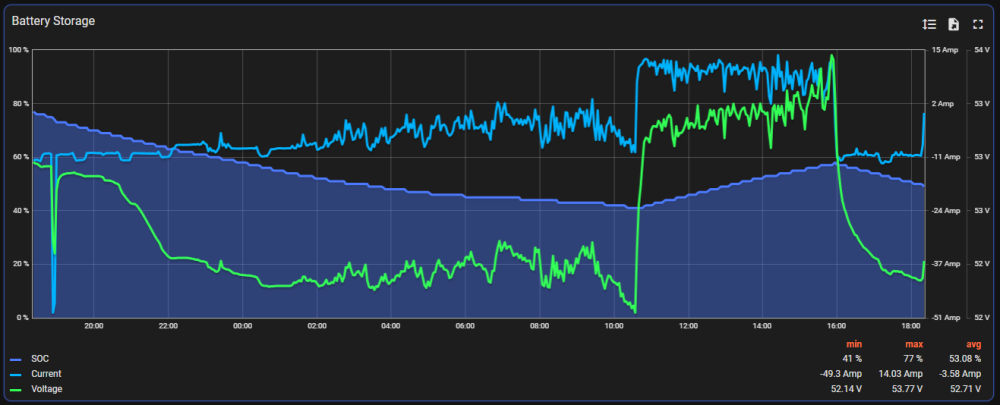Click the -11 Amp axis label
The width and height of the screenshot is (1000, 405).
click(946, 157)
